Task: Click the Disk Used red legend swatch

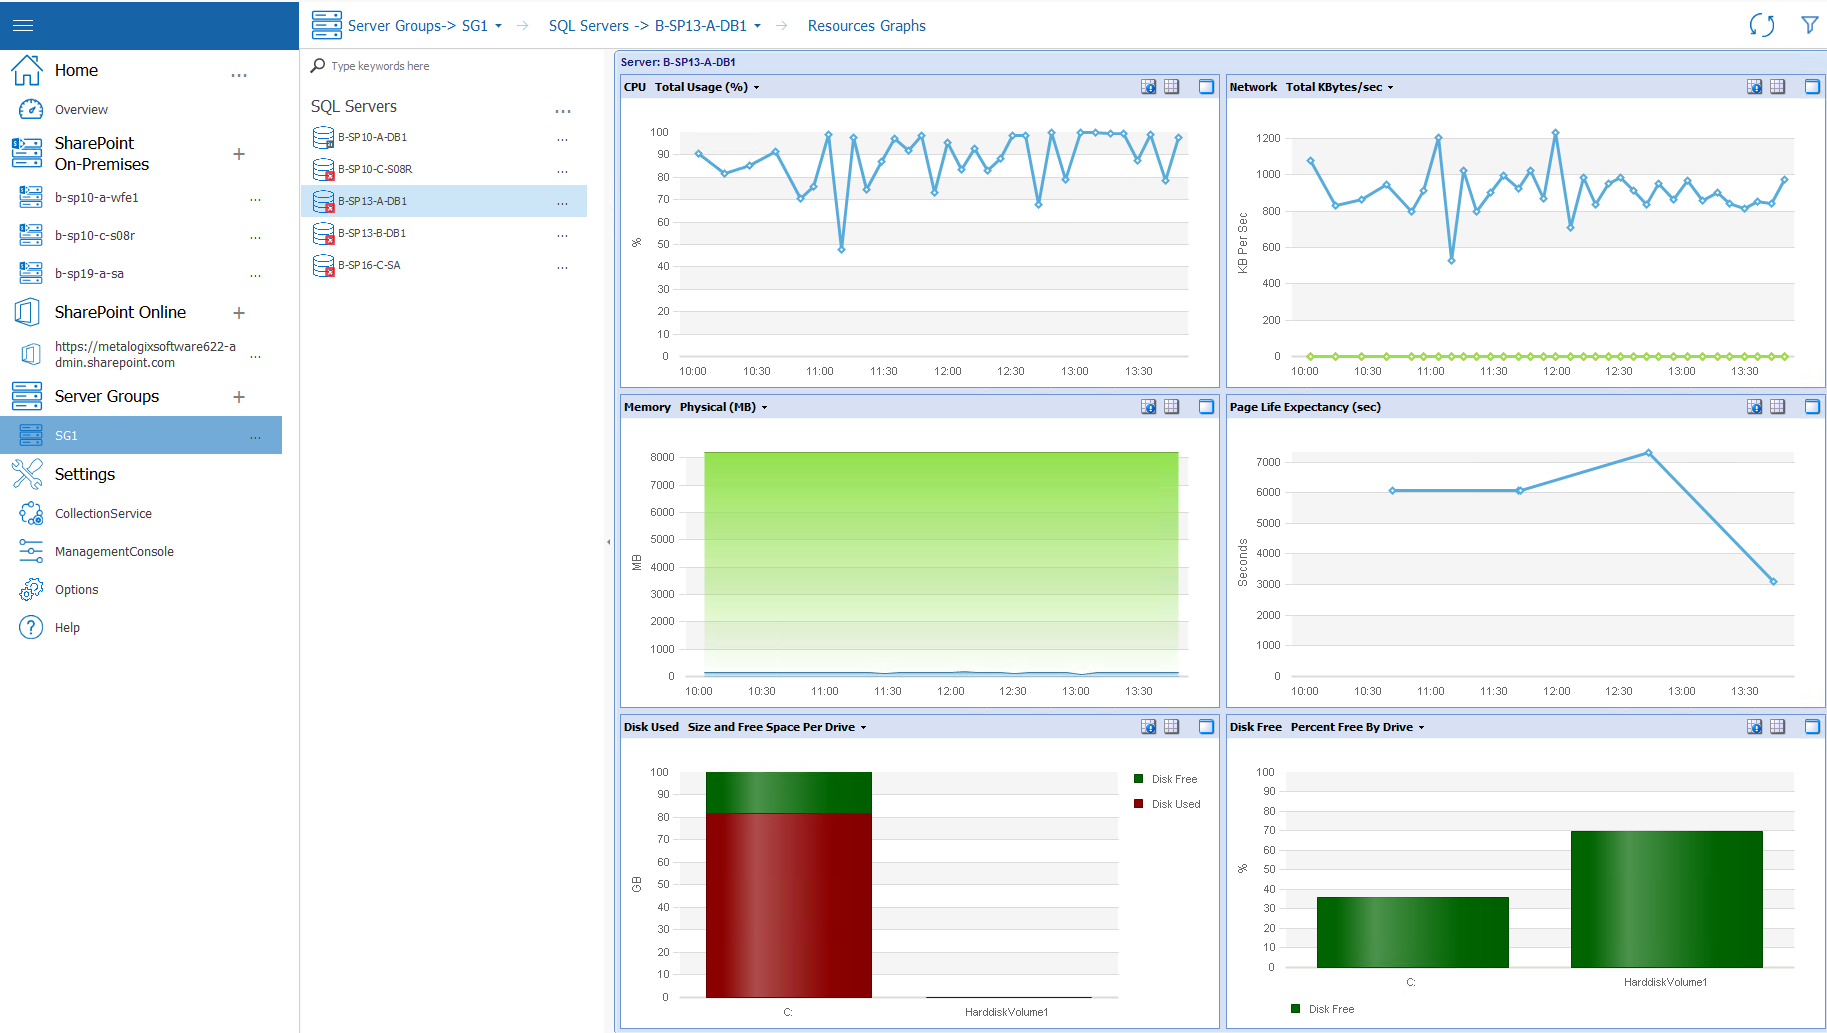Action: tap(1138, 804)
